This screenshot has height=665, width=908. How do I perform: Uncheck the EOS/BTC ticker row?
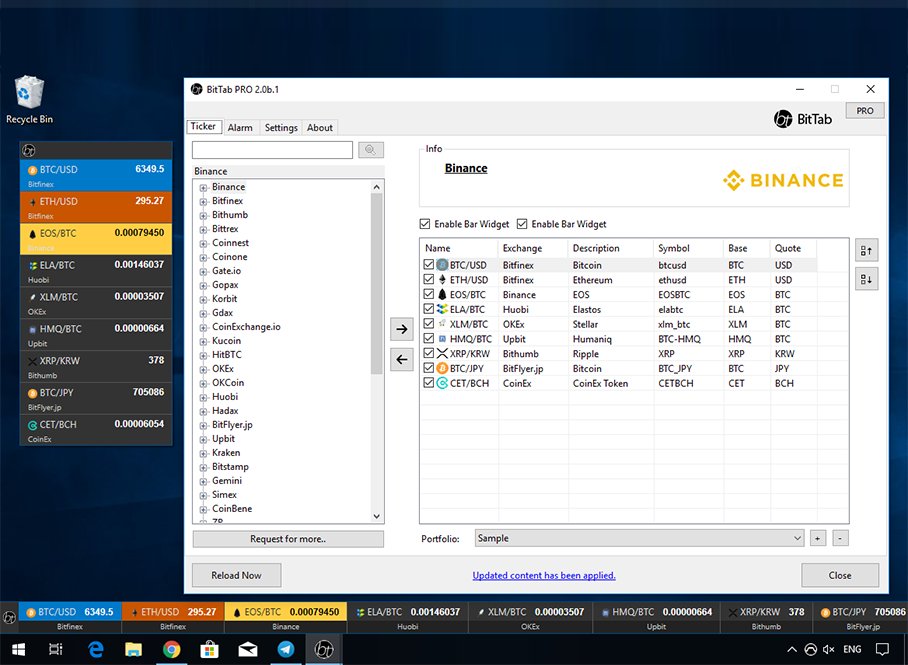(x=429, y=294)
